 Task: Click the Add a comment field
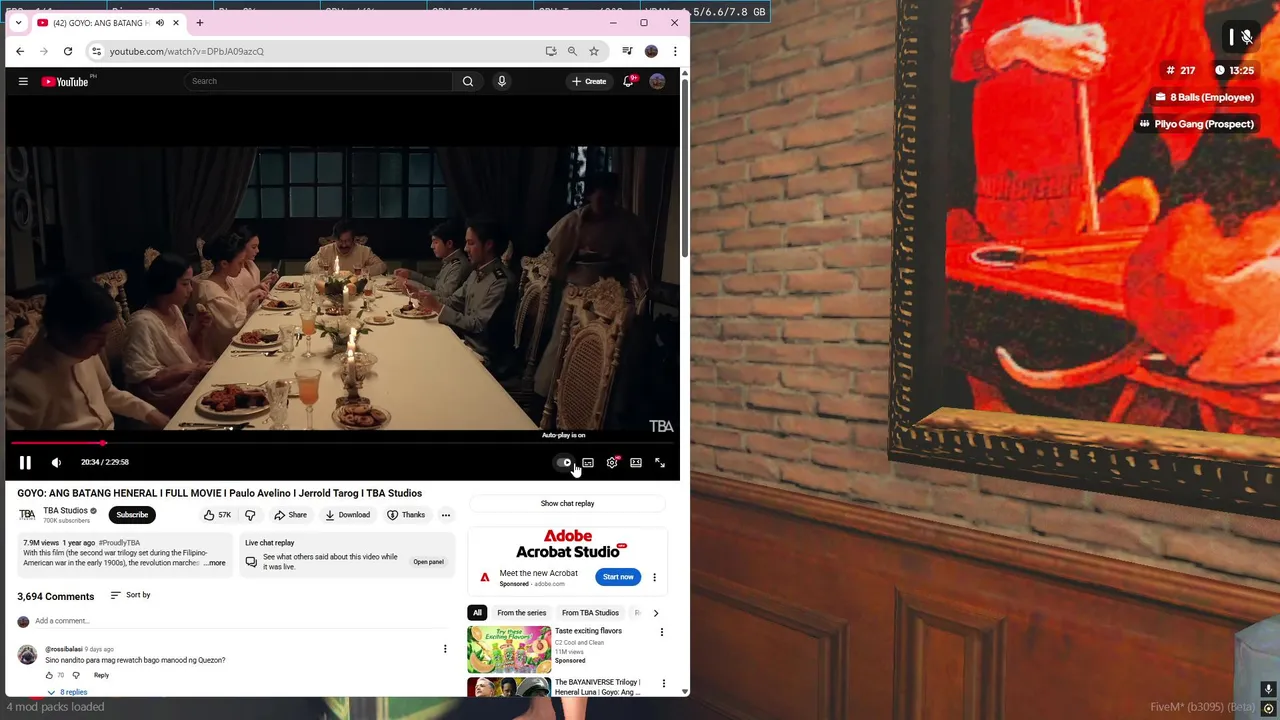pos(240,621)
